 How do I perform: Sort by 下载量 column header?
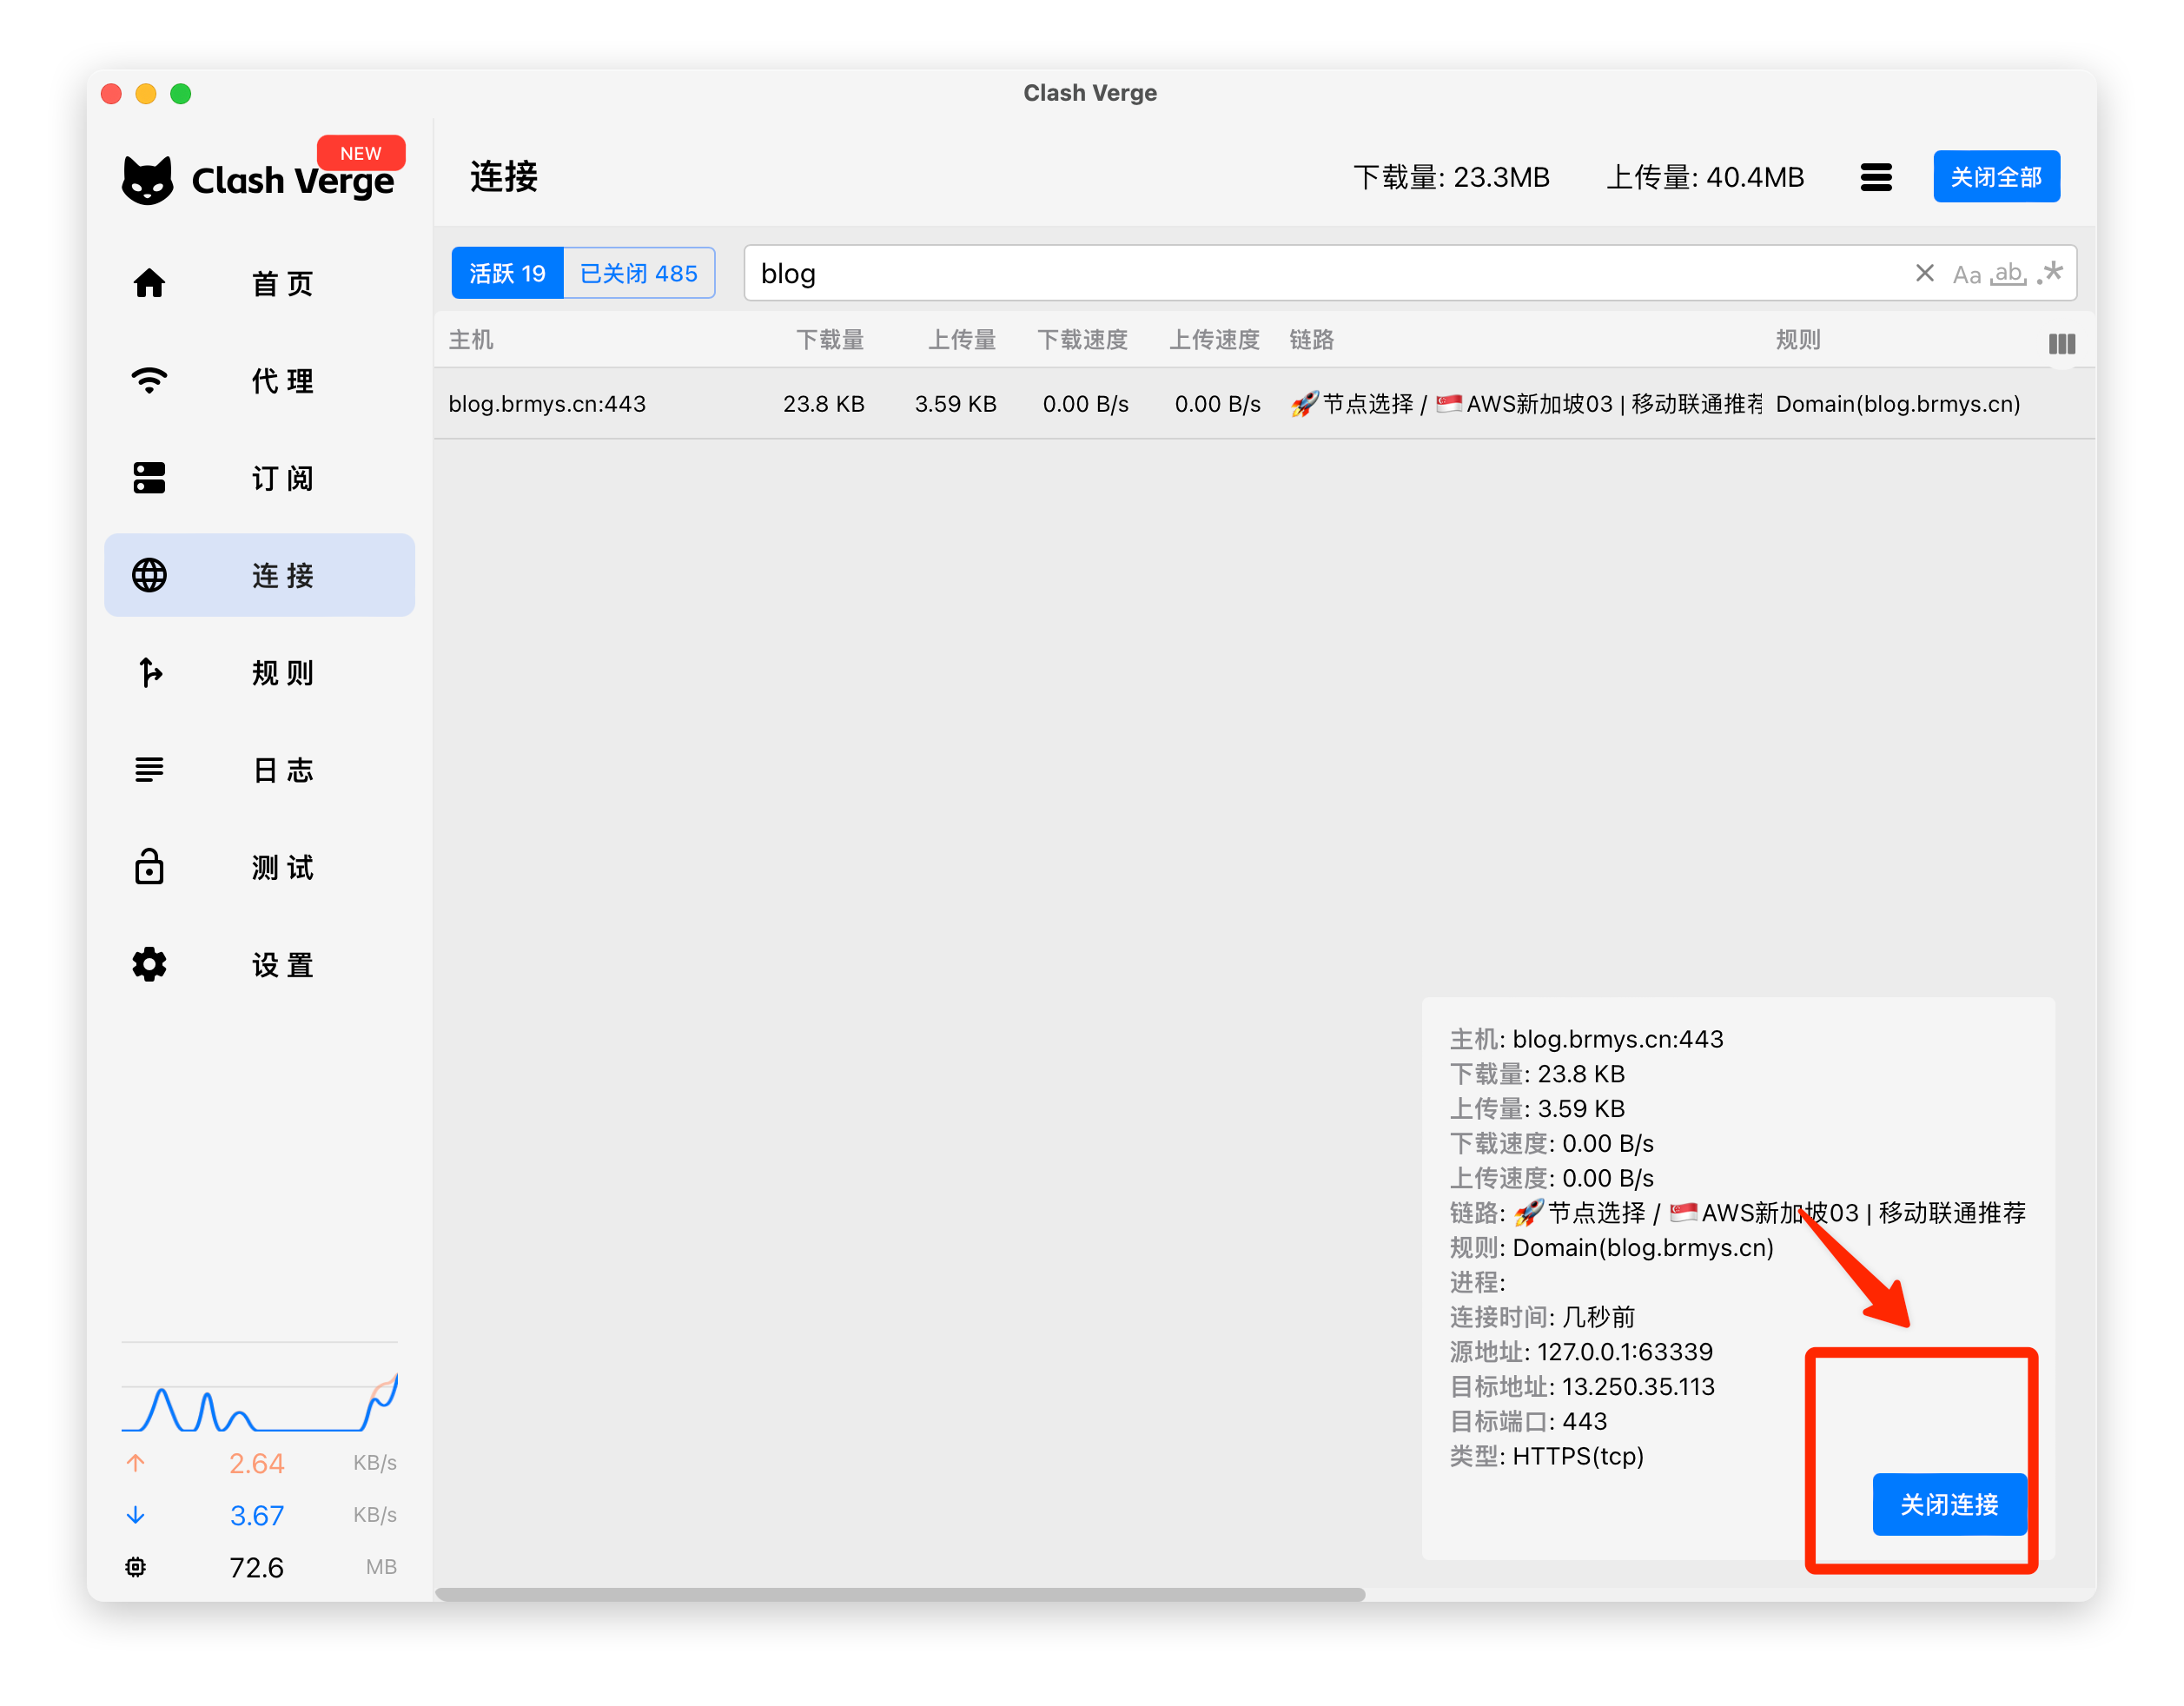tap(830, 340)
